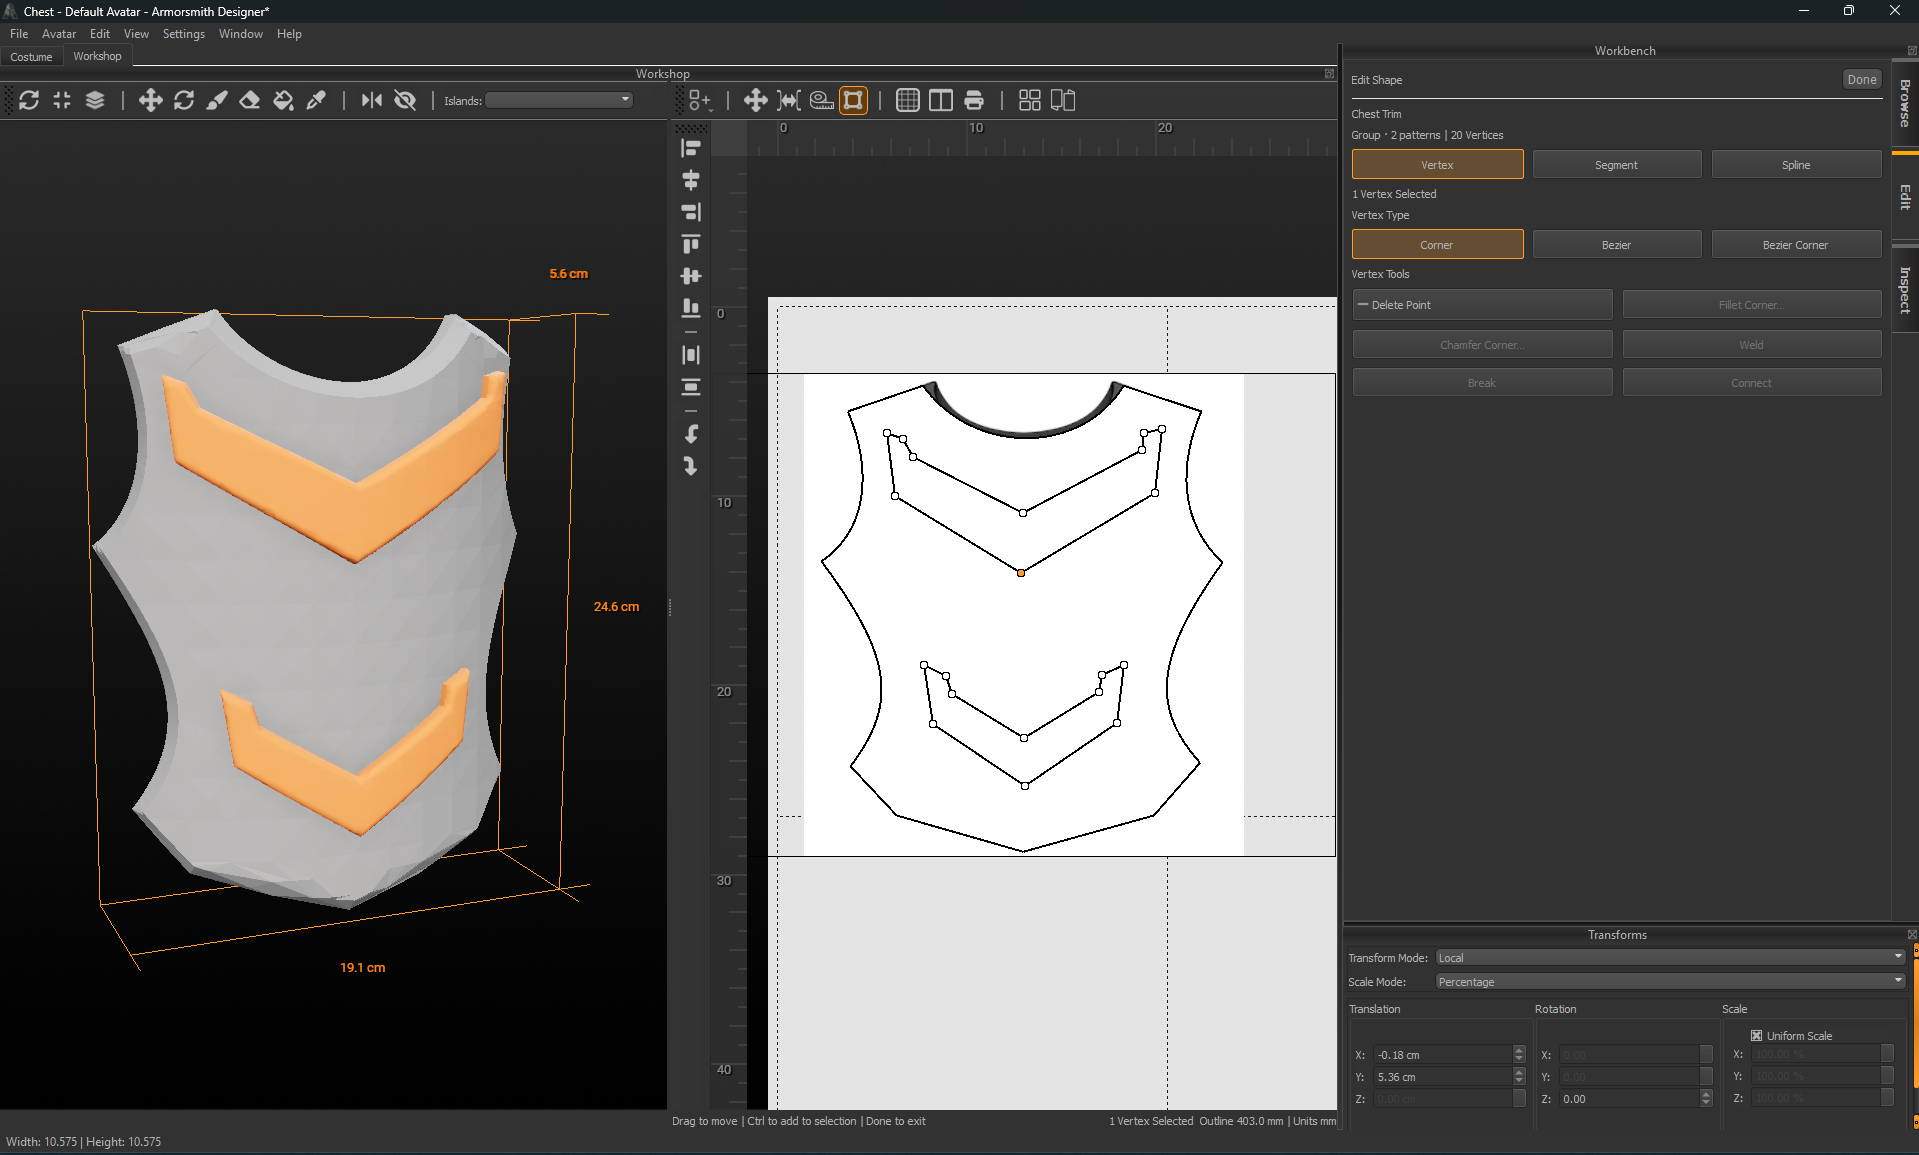Switch to the Costume tab

[31, 57]
